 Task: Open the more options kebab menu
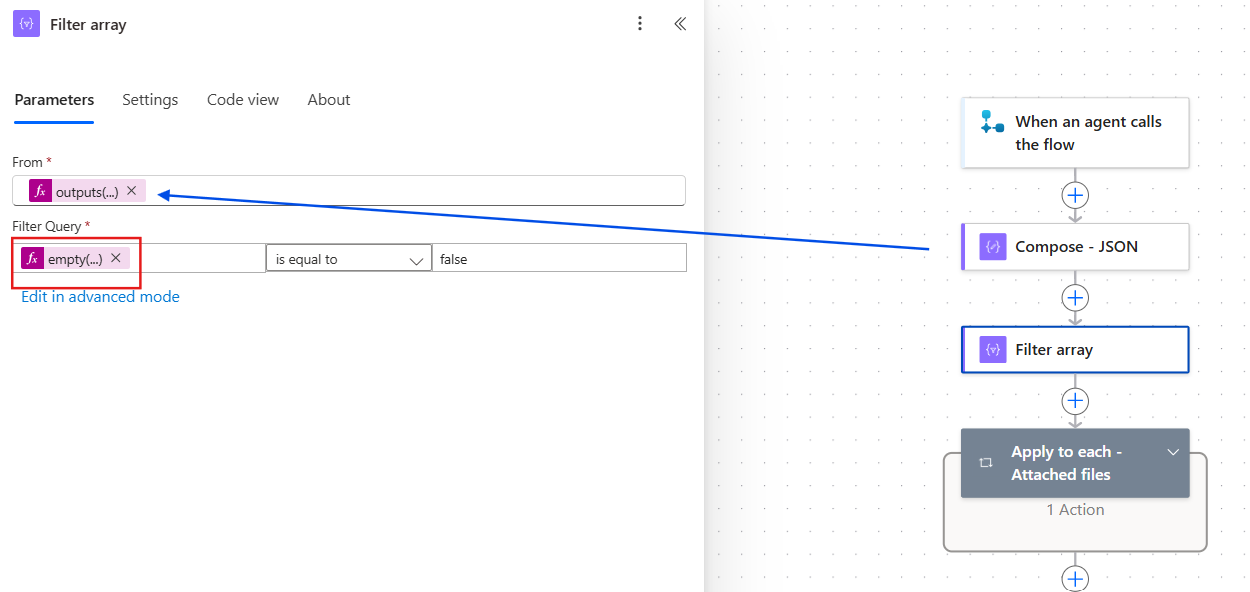pyautogui.click(x=640, y=23)
